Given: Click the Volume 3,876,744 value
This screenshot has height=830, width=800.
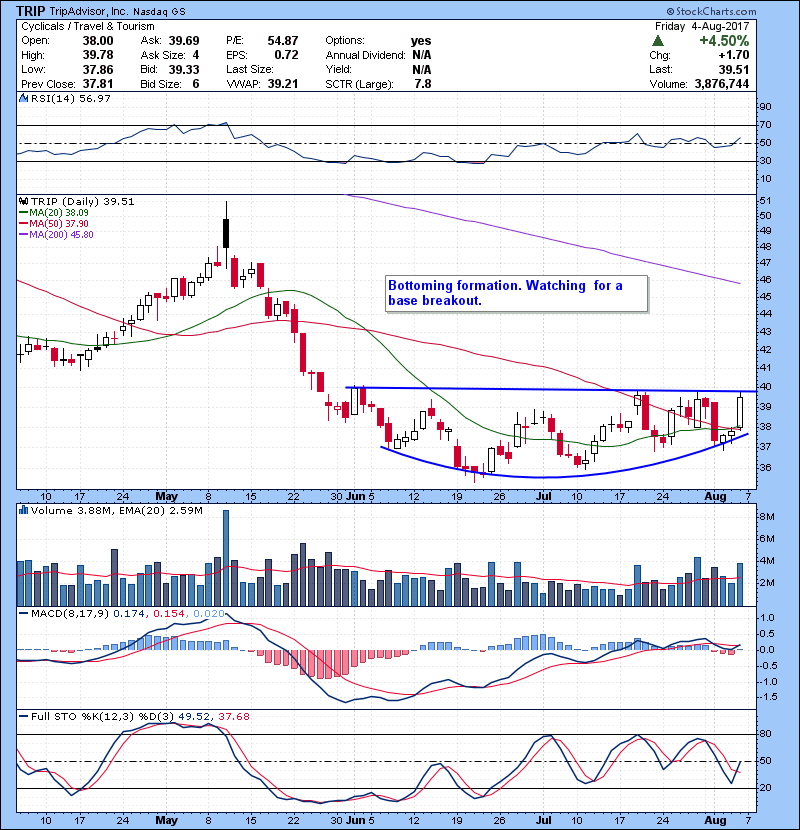Looking at the screenshot, I should click(x=722, y=84).
